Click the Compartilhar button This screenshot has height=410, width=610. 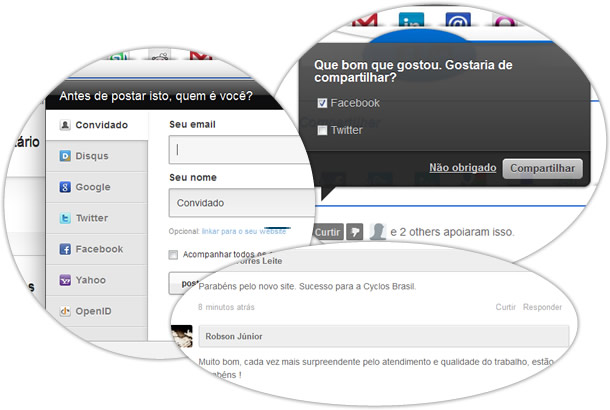click(542, 168)
